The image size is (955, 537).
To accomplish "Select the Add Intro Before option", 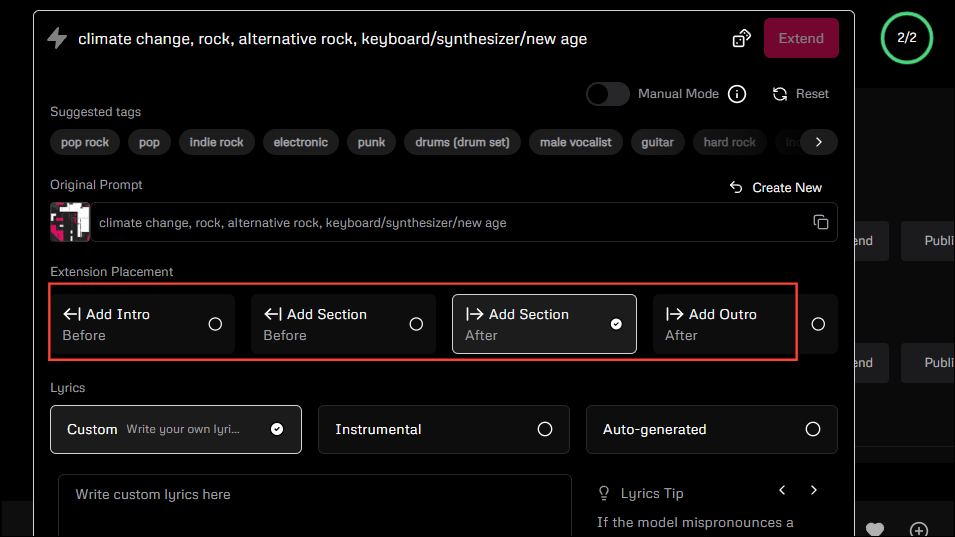I will (x=143, y=324).
